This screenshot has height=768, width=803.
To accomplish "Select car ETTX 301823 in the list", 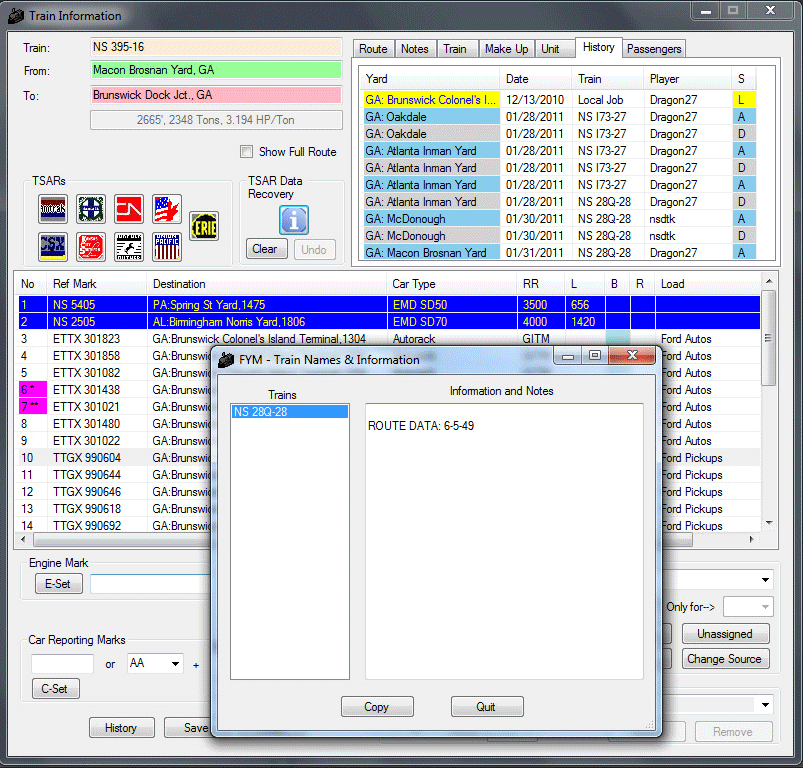I will (389, 338).
